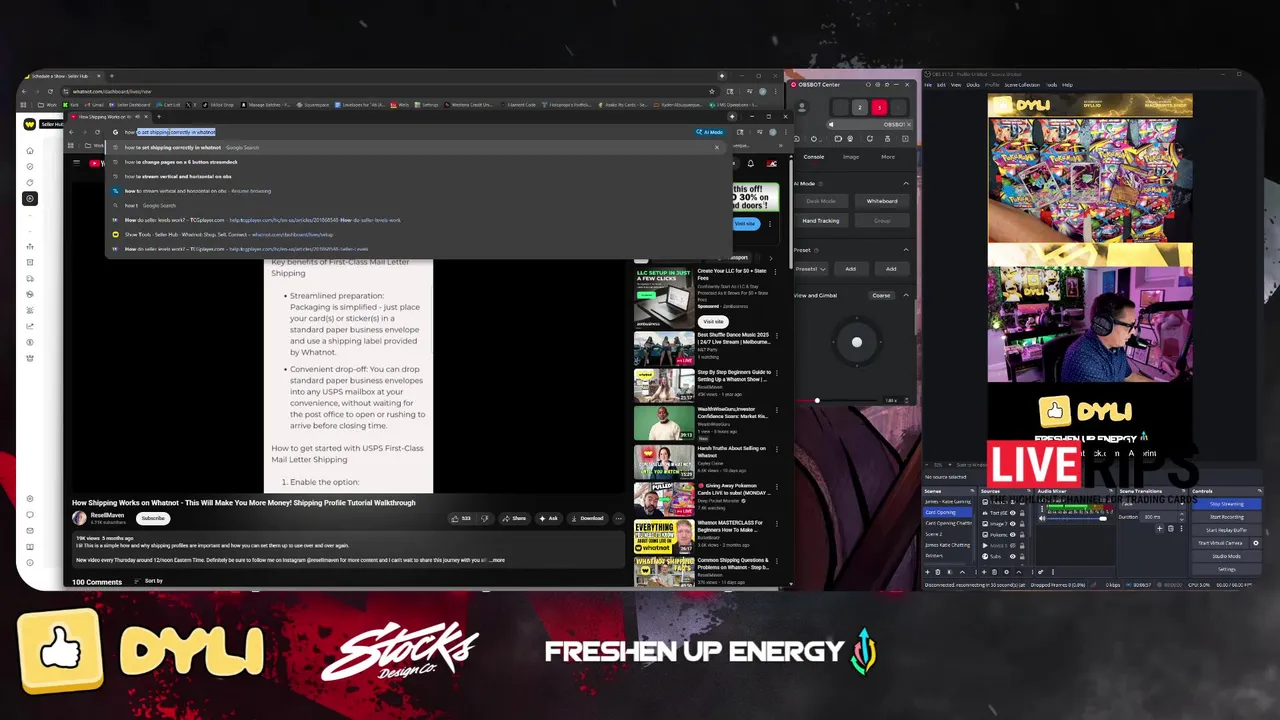
Task: Open OBS Audio Mixer advanced properties gear
Action: pyautogui.click(x=1040, y=572)
